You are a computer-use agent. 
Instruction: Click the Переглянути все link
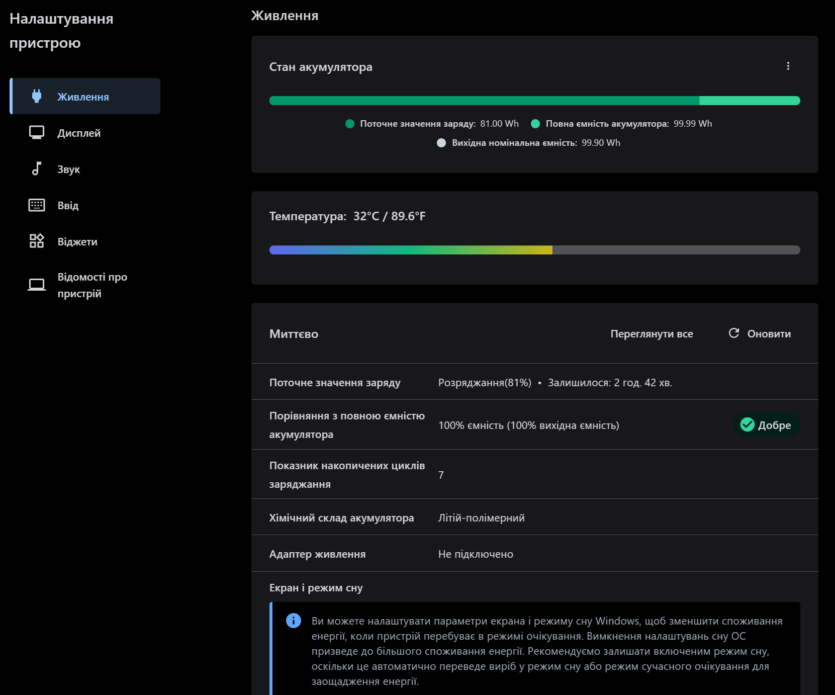coord(651,334)
